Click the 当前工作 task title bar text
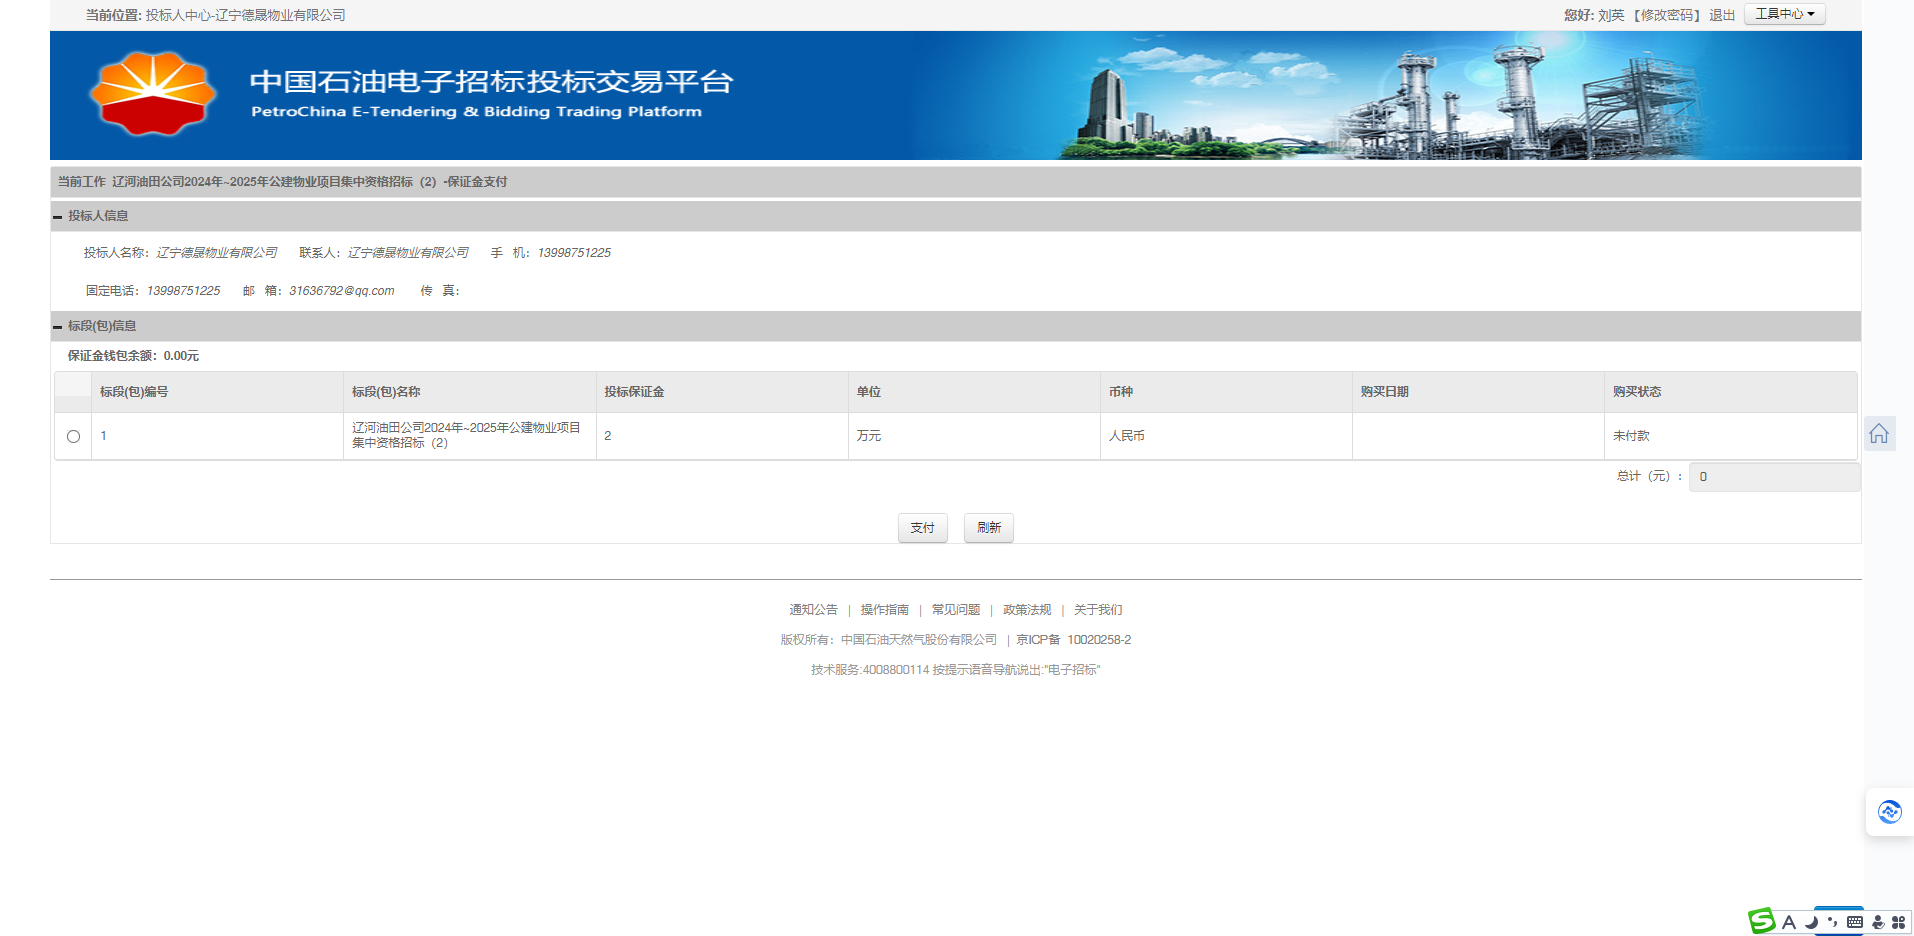Viewport: 1914px width, 936px height. pos(282,182)
